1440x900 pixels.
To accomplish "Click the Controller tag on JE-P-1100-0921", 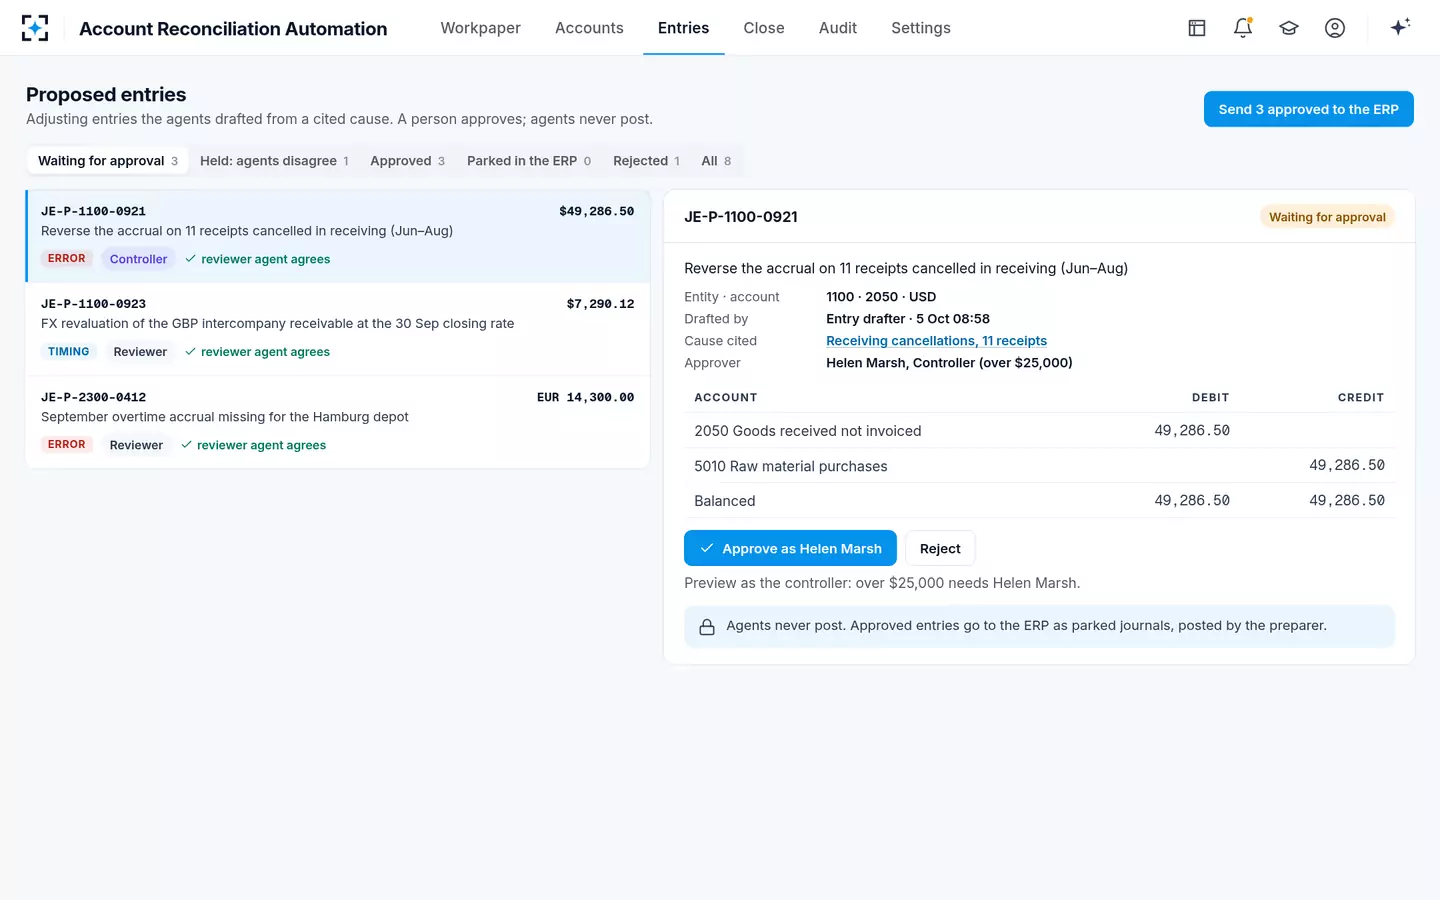I will (x=138, y=259).
